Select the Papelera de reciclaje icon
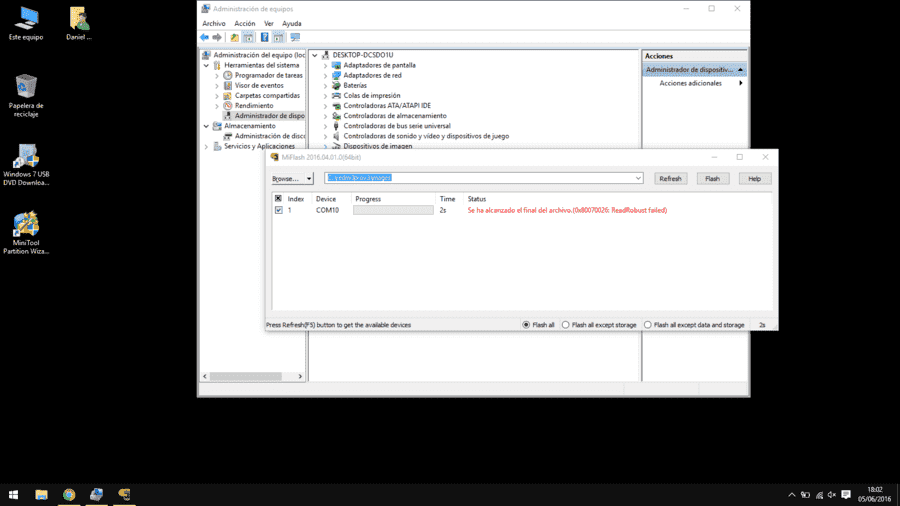 [26, 96]
